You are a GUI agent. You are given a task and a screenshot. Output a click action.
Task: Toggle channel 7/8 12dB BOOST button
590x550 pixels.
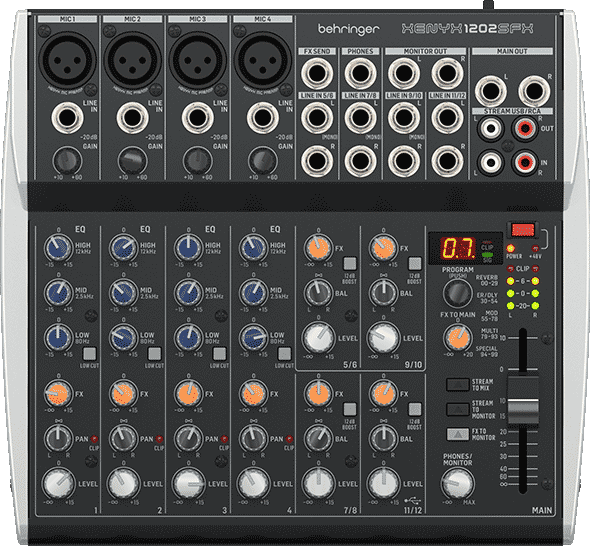[350, 409]
